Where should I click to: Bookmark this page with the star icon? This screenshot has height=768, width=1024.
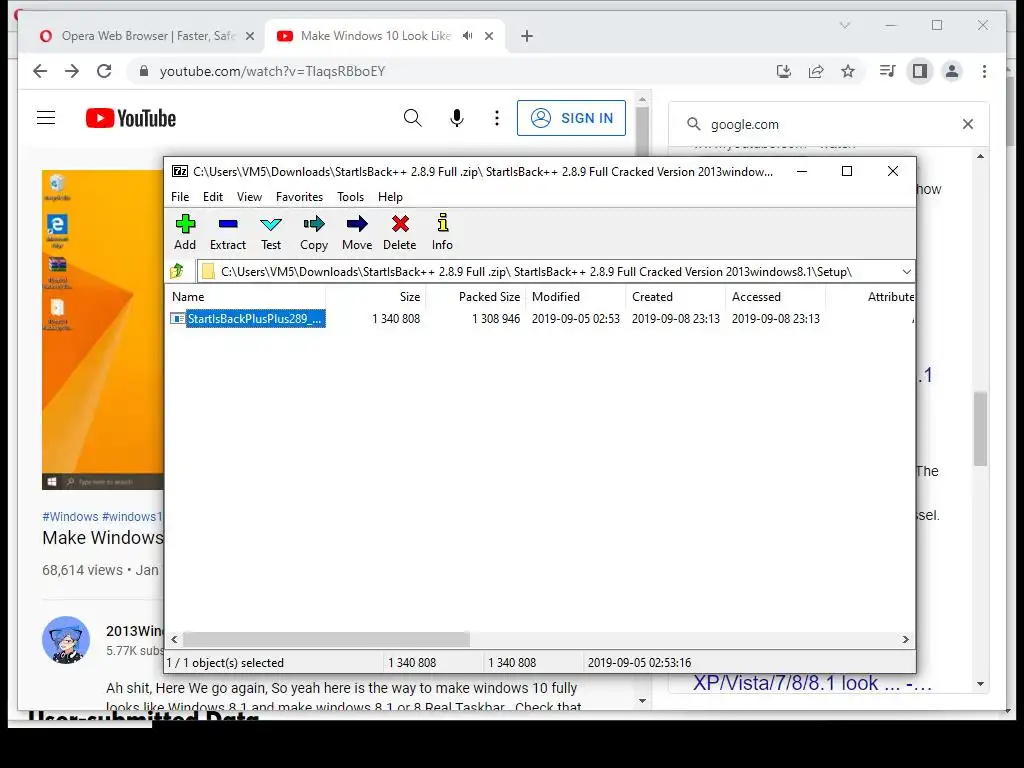(848, 71)
